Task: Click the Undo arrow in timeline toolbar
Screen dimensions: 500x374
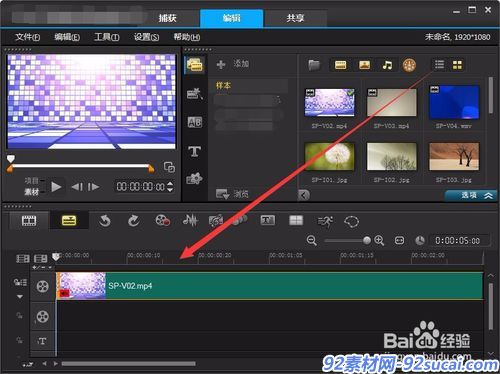Action: point(105,221)
